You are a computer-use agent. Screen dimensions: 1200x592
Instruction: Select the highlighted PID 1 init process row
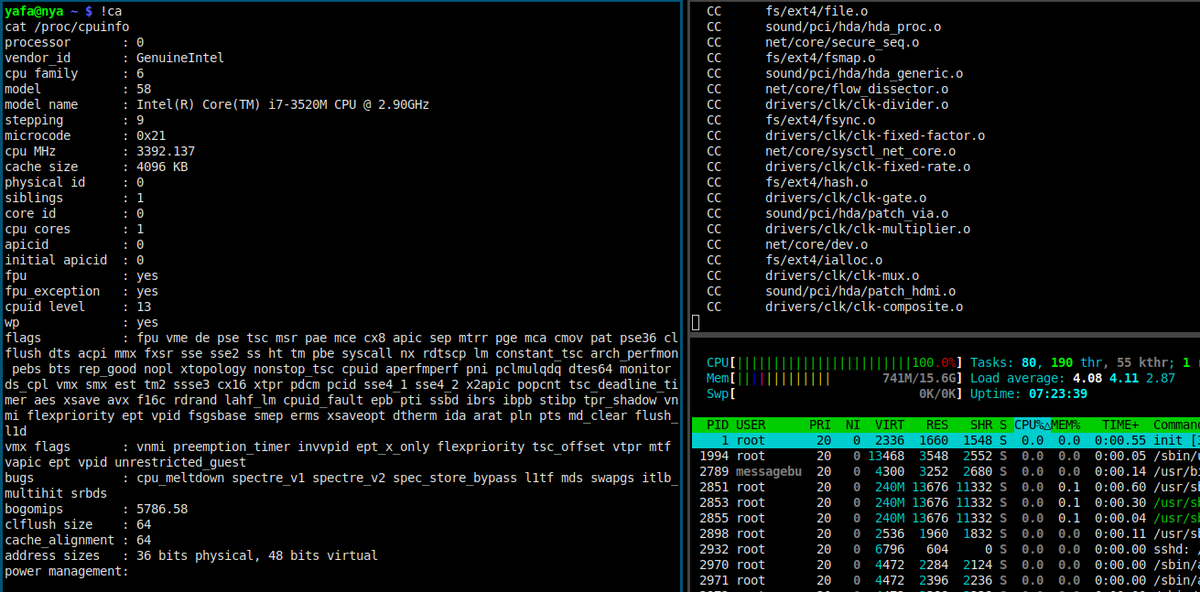click(945, 441)
